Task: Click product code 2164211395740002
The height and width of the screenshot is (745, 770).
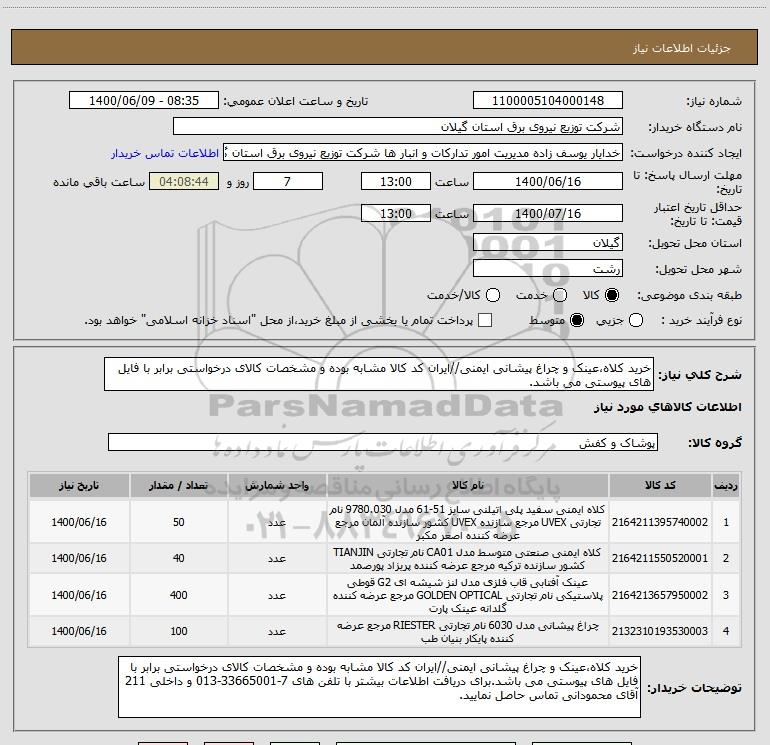Action: 660,522
